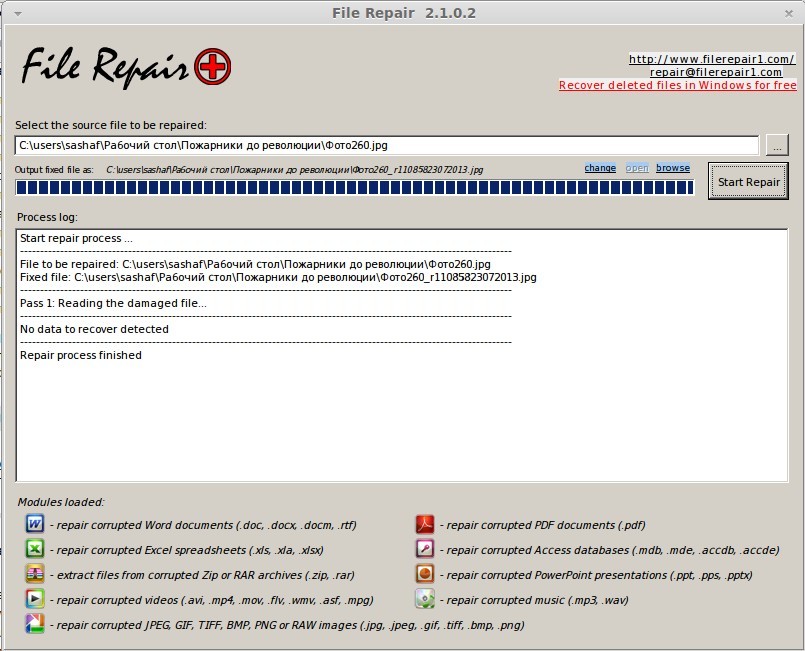The height and width of the screenshot is (651, 805).
Task: Click the Access databases module icon
Action: click(425, 549)
